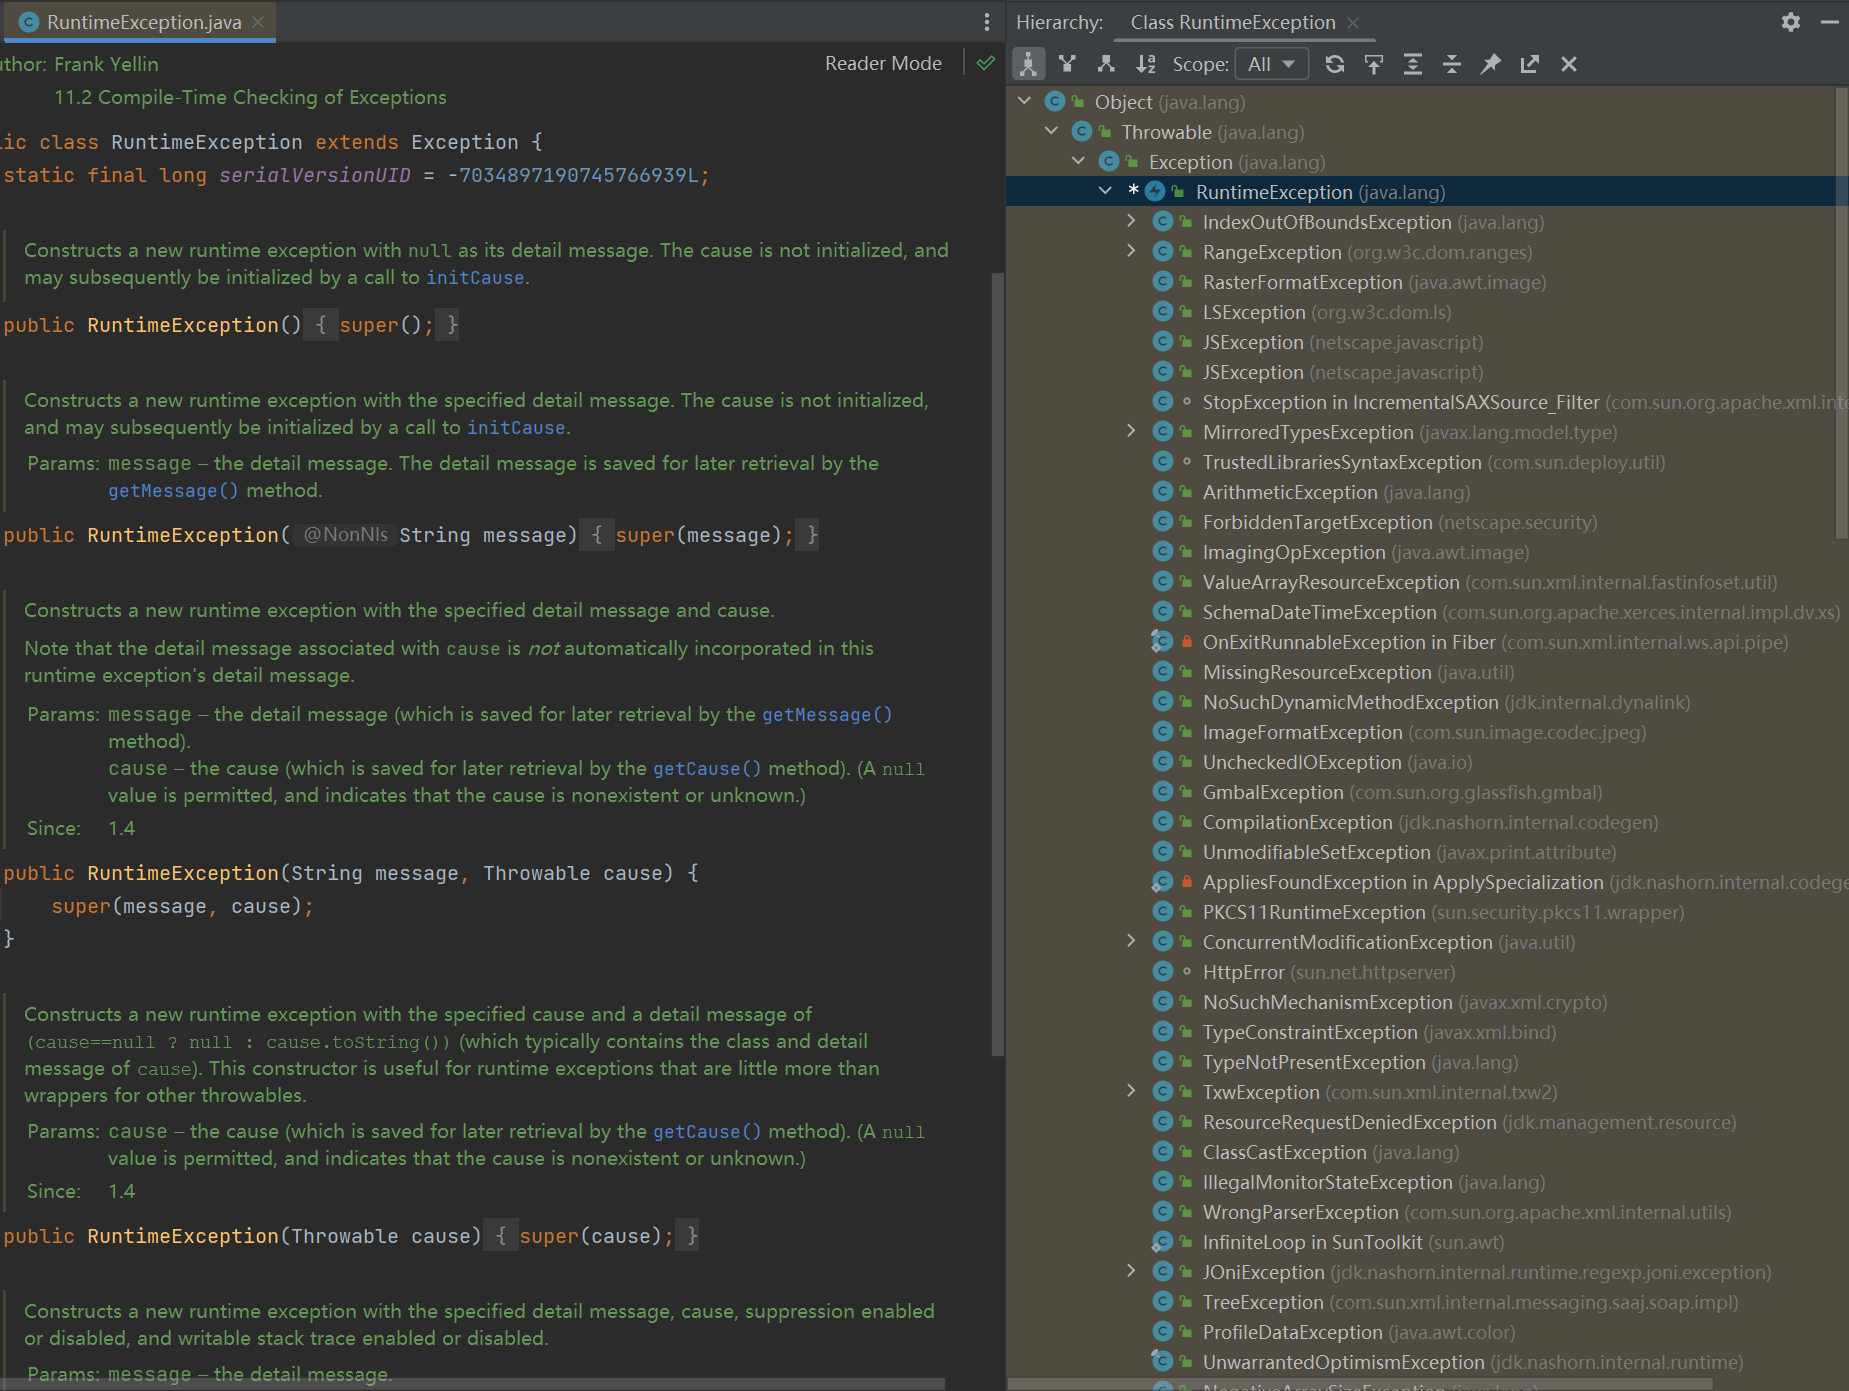Open getMessage() link before 'method.'

tap(173, 491)
